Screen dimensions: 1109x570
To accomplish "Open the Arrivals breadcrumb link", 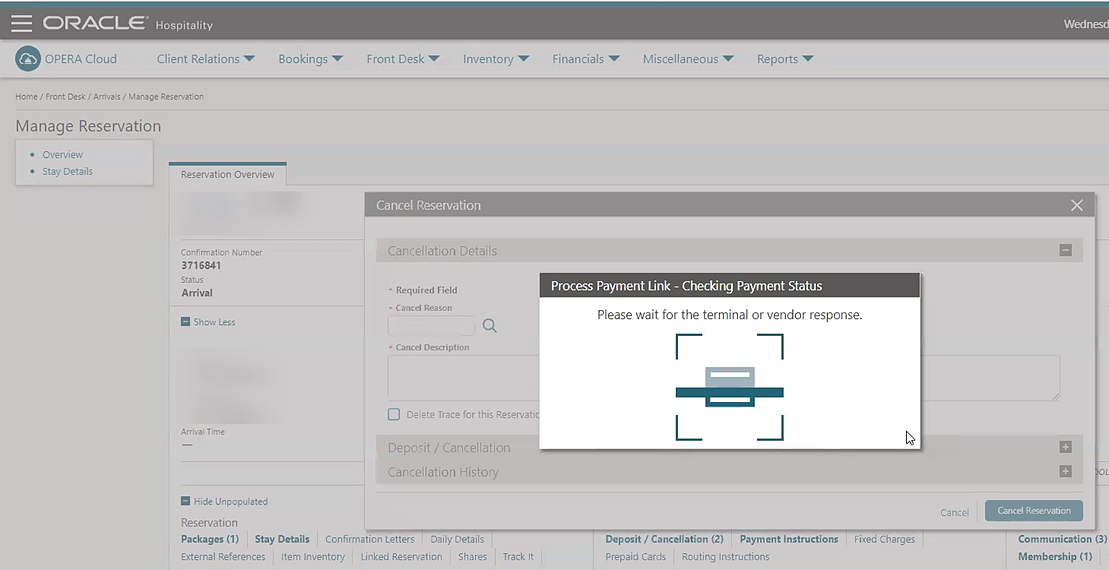I will tap(107, 96).
